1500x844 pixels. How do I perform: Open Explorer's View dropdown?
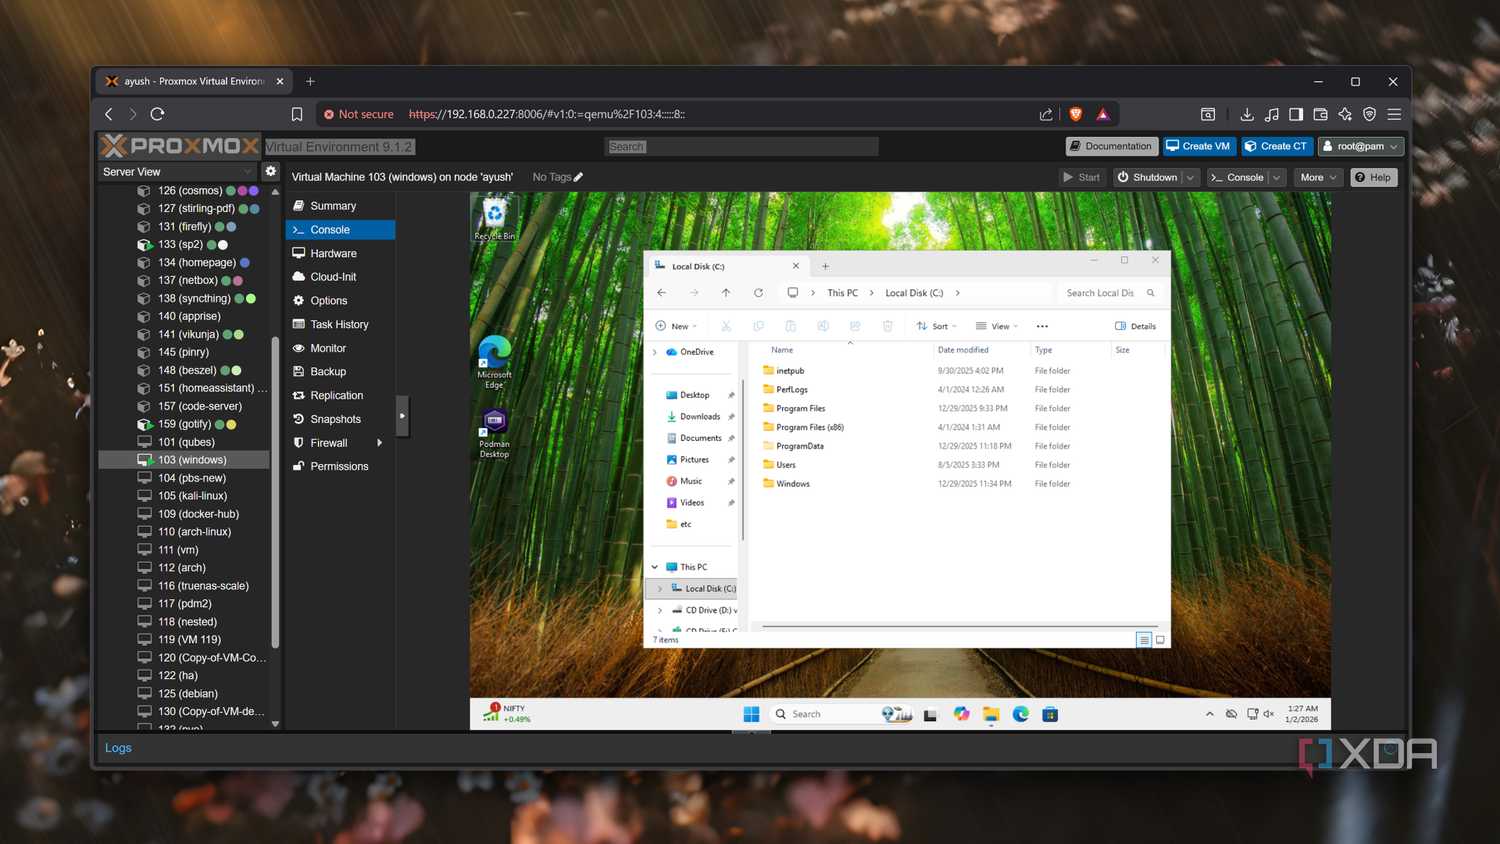pos(997,326)
